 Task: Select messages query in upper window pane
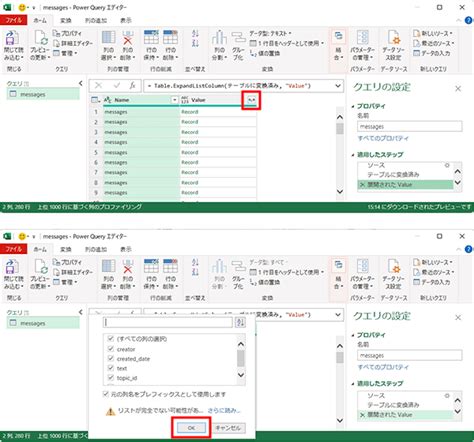pos(43,94)
